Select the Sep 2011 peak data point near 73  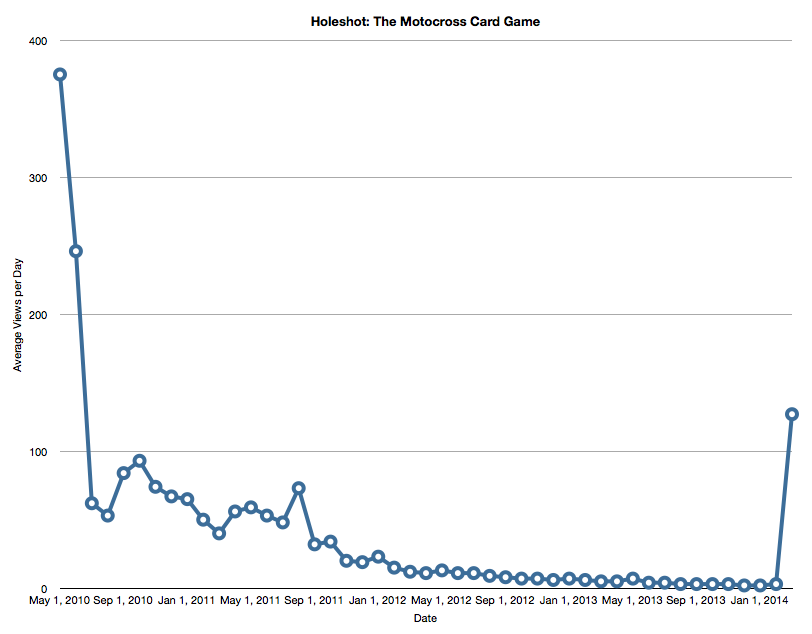[298, 488]
